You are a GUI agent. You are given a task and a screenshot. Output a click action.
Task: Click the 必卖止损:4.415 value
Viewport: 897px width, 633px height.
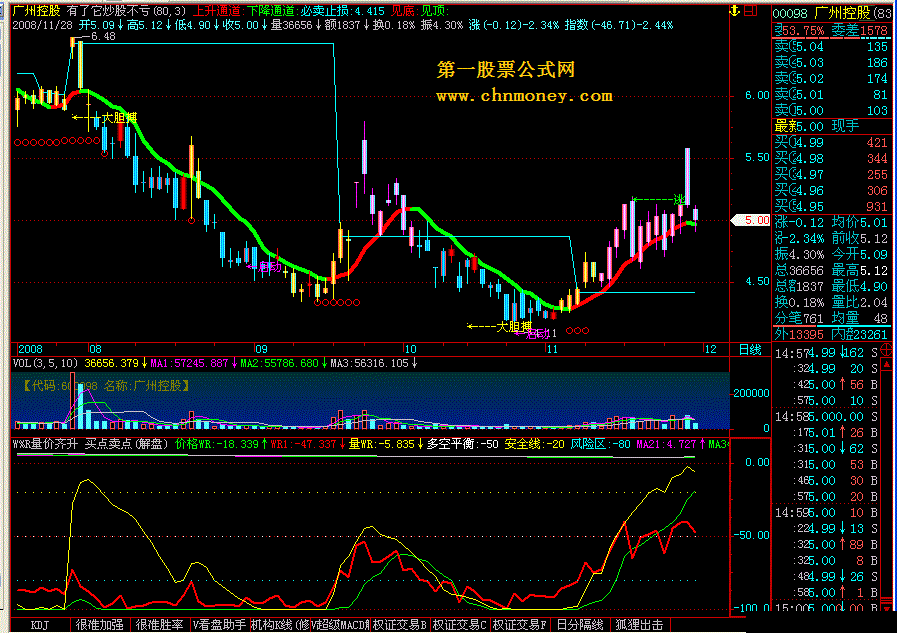coord(343,11)
